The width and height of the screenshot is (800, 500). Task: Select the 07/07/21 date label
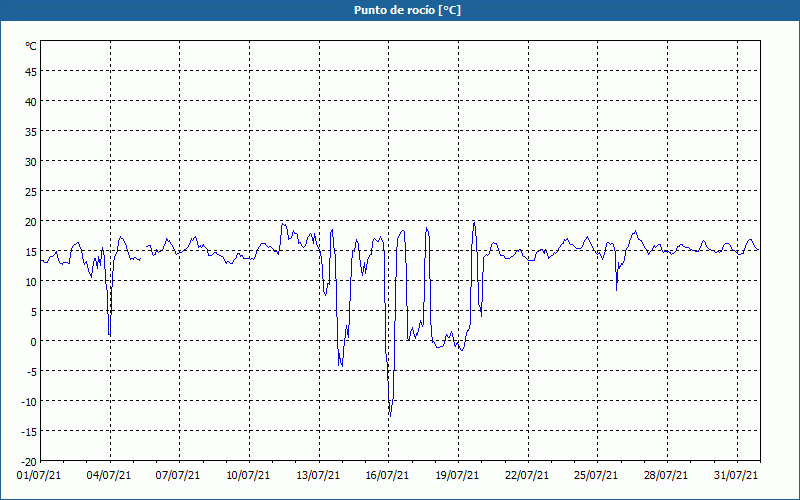coord(178,475)
